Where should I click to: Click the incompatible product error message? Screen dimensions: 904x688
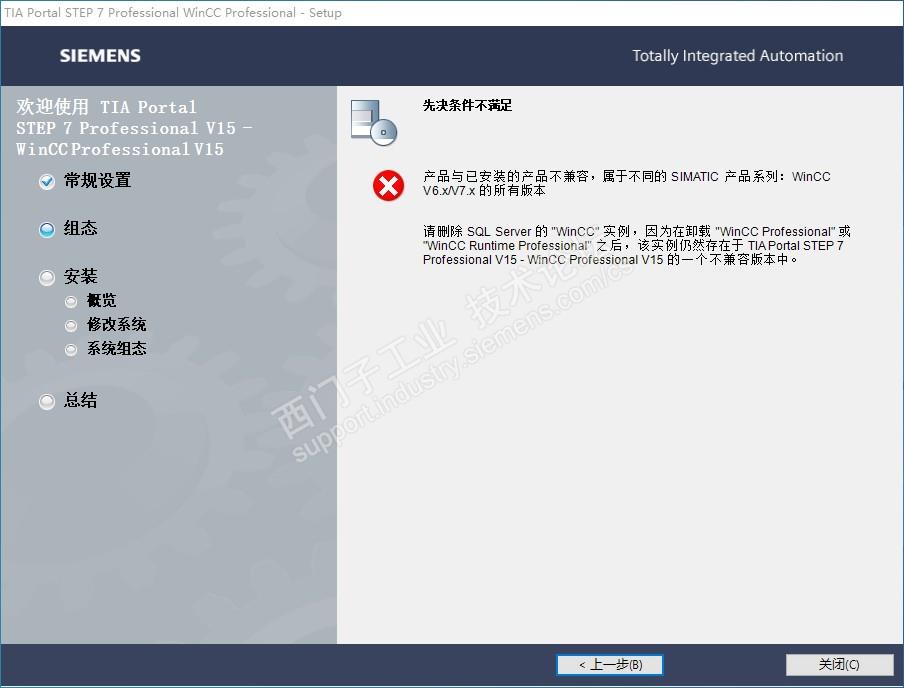[627, 183]
